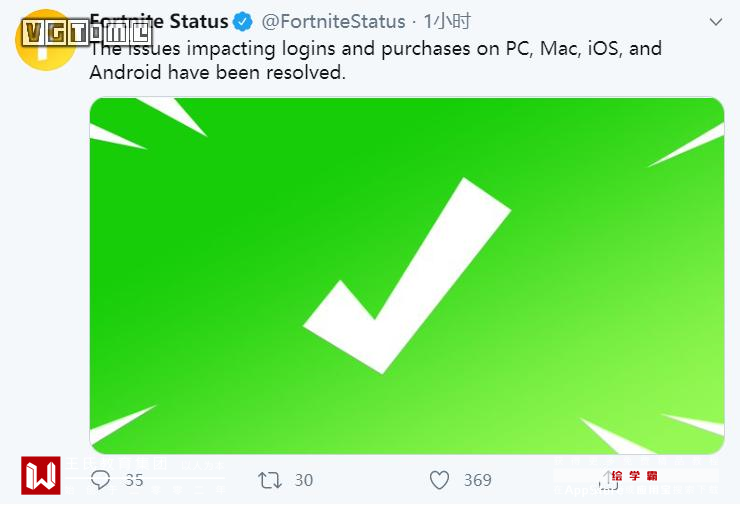Image resolution: width=740 pixels, height=510 pixels.
Task: Click the 拾学霸 watermark label
Action: click(634, 476)
